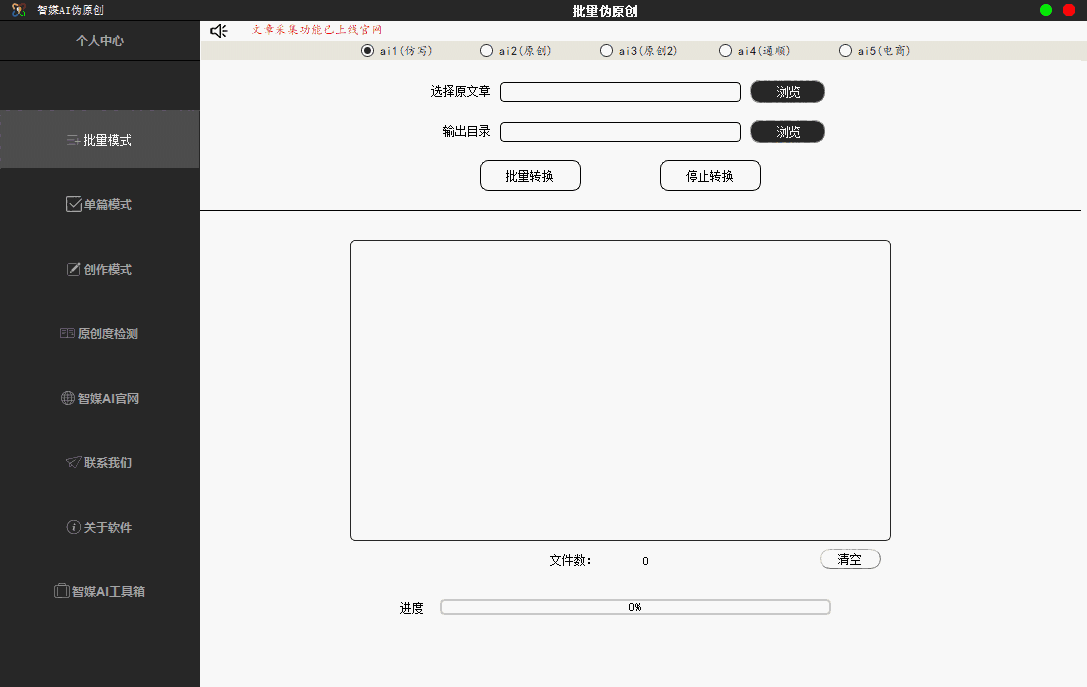The image size is (1087, 687).
Task: Click the 输出目录 input field
Action: tap(620, 131)
